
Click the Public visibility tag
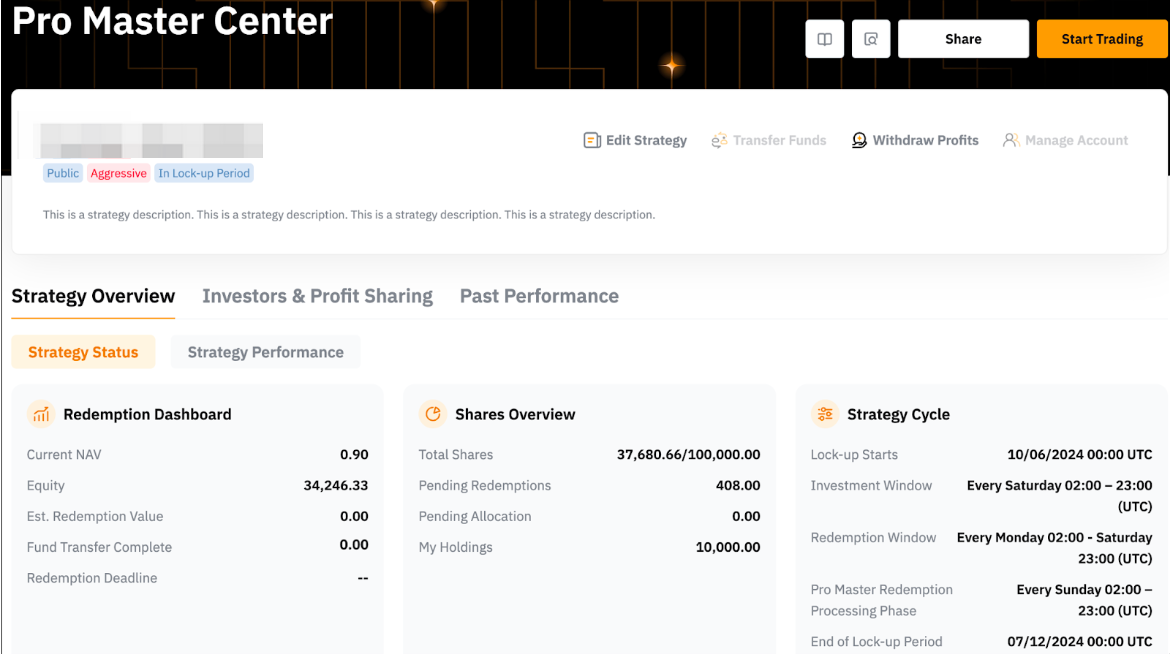tap(62, 173)
